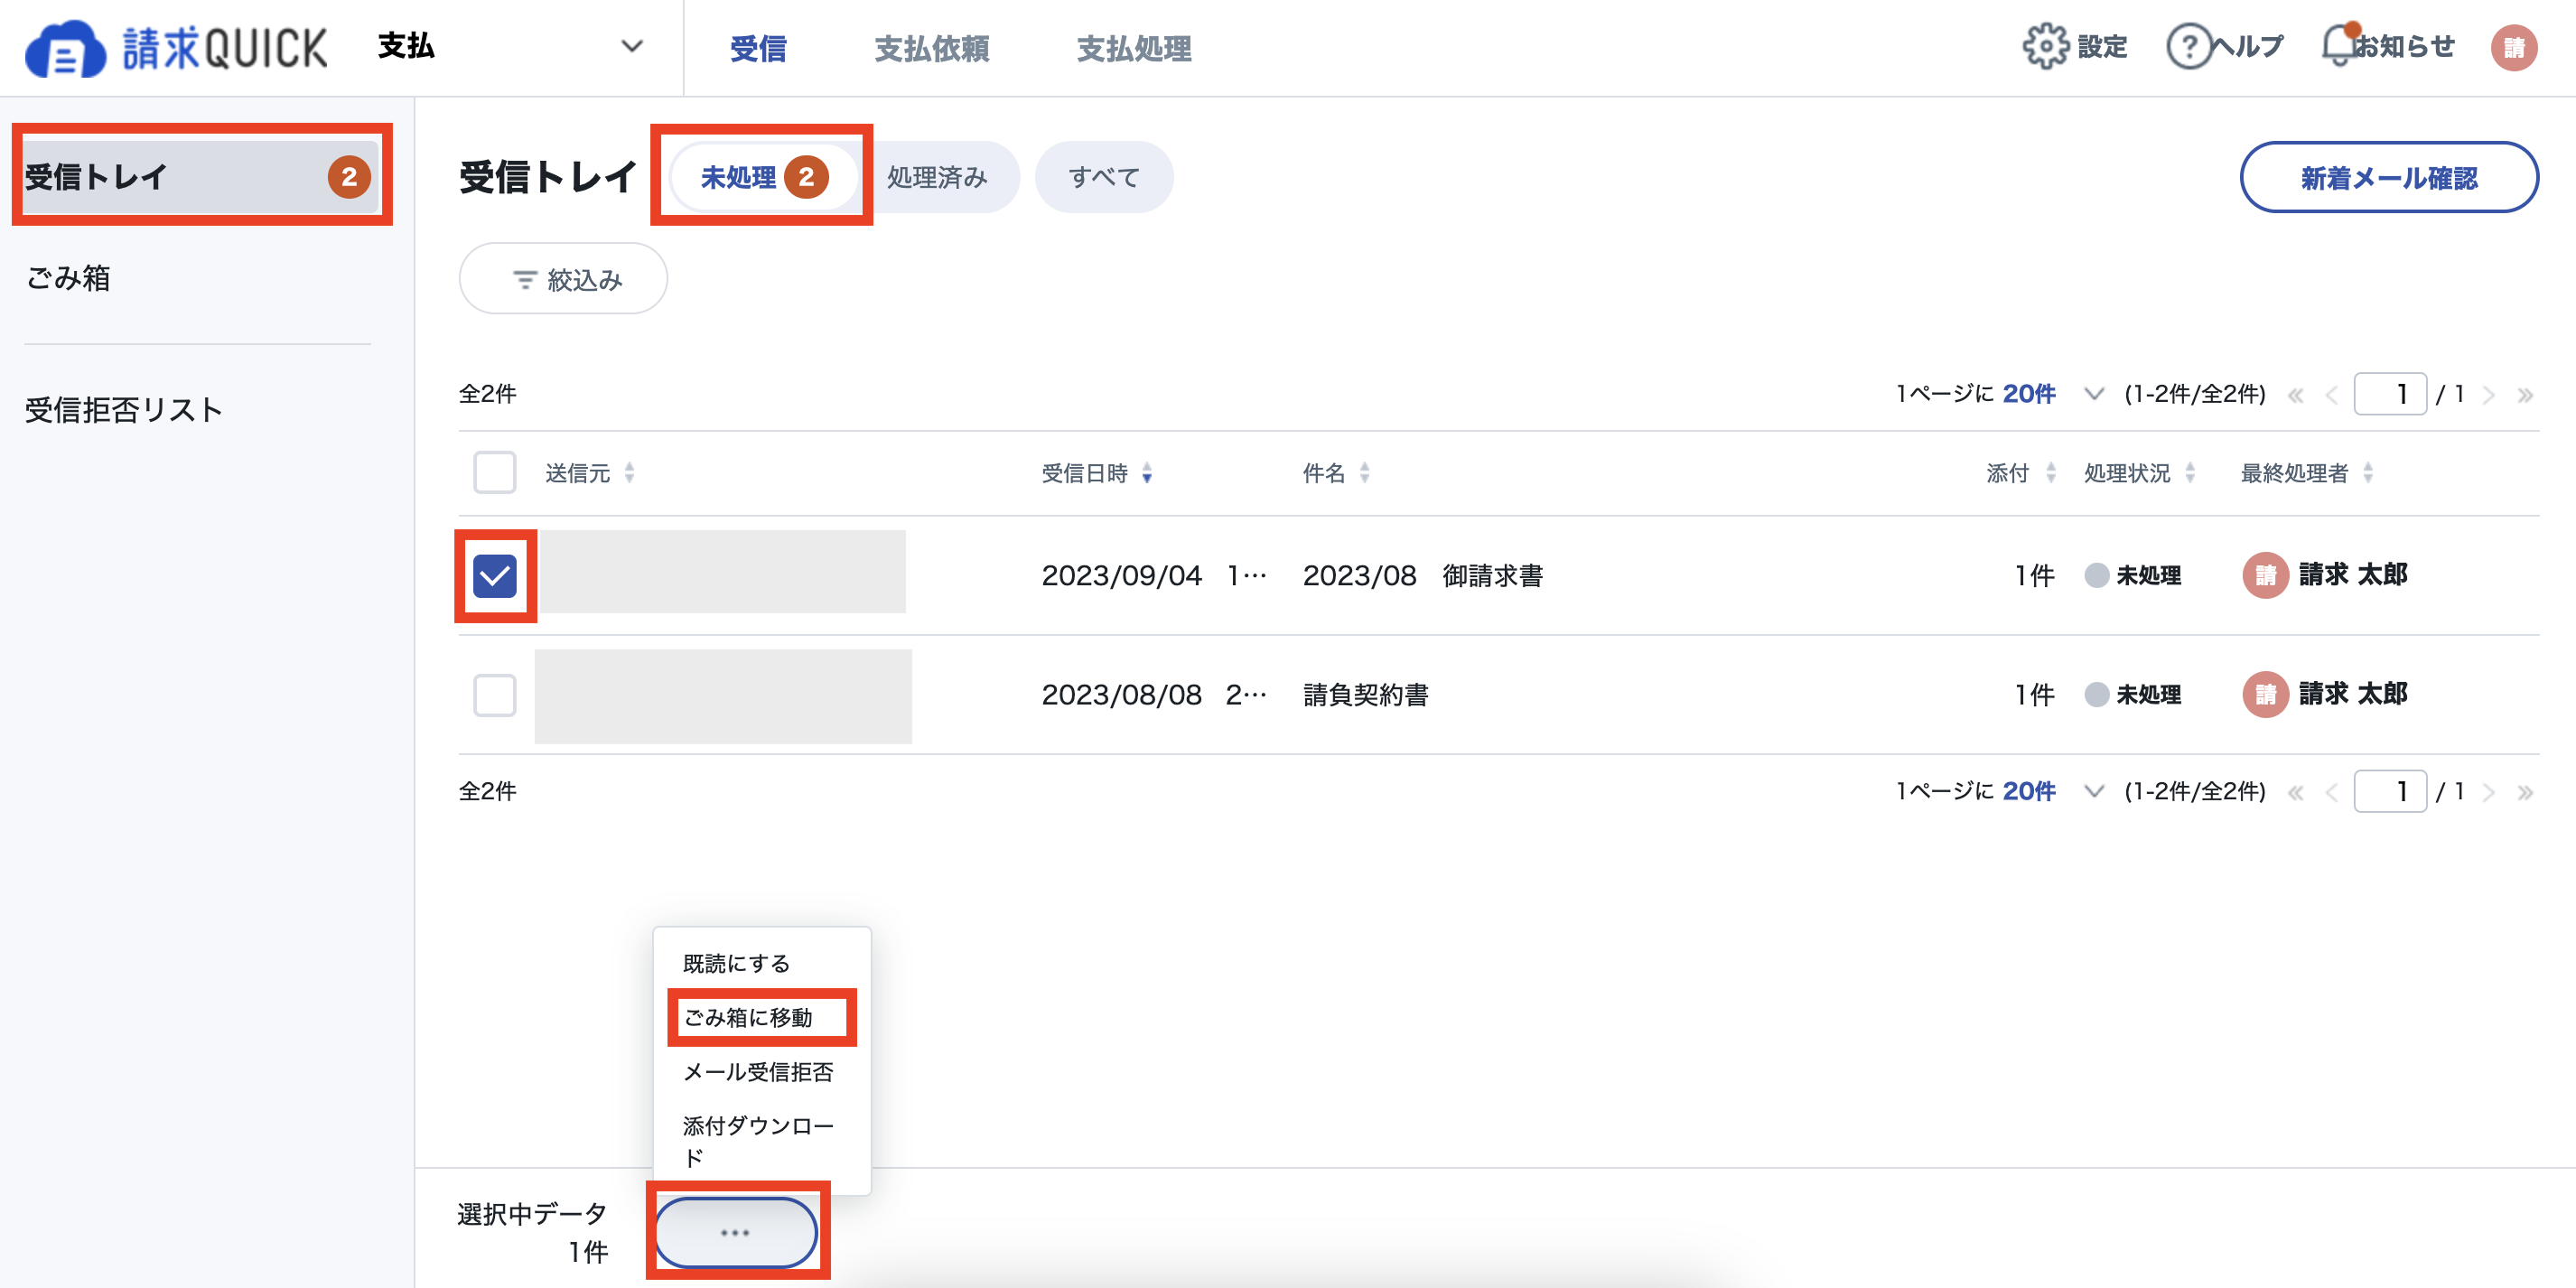
Task: Open the … actions menu for selected data
Action: click(736, 1232)
